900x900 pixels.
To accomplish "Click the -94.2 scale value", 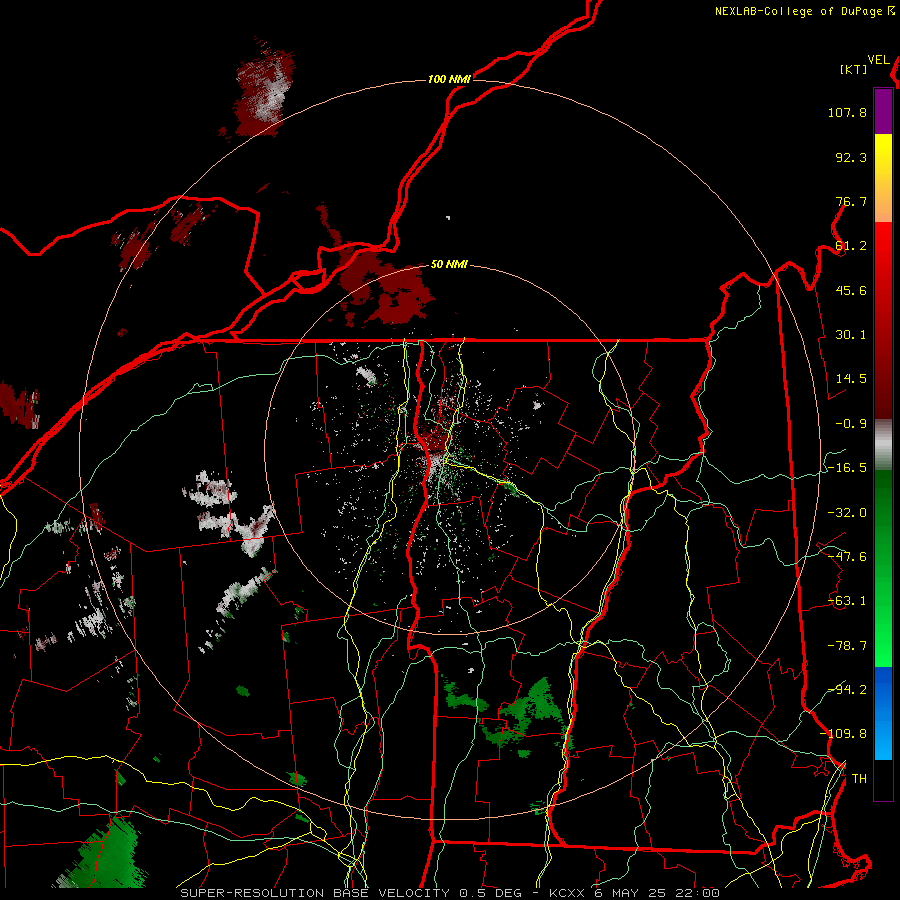I will click(847, 690).
